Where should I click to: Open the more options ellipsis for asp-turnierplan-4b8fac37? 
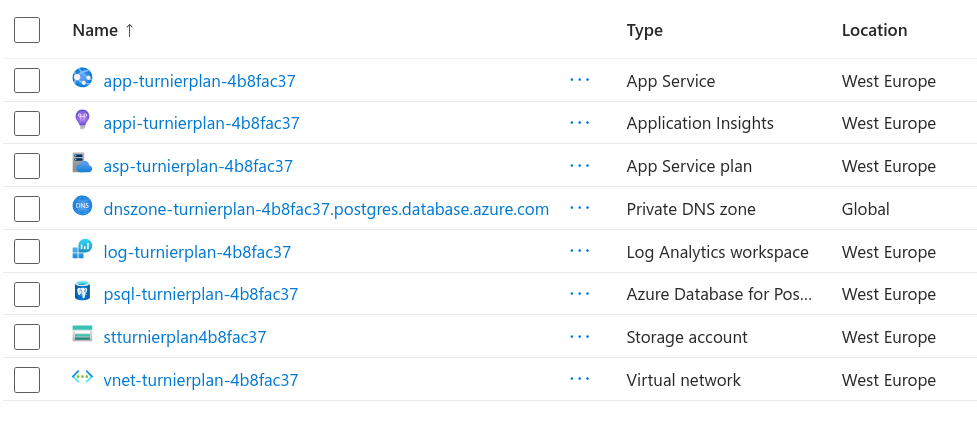(x=579, y=166)
